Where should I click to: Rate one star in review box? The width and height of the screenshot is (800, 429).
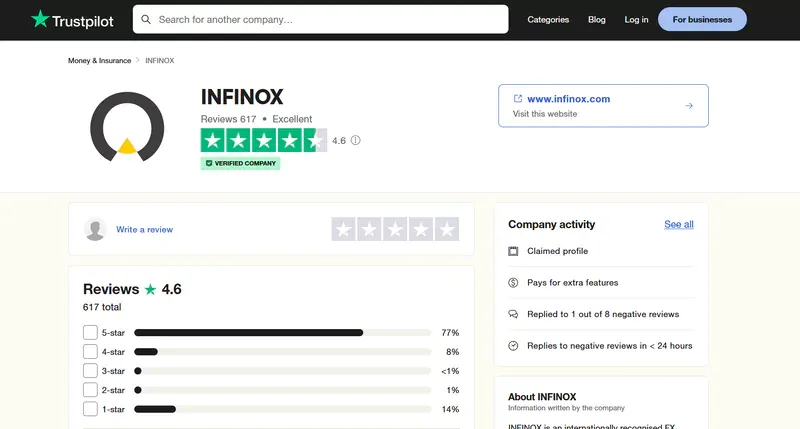coord(344,229)
